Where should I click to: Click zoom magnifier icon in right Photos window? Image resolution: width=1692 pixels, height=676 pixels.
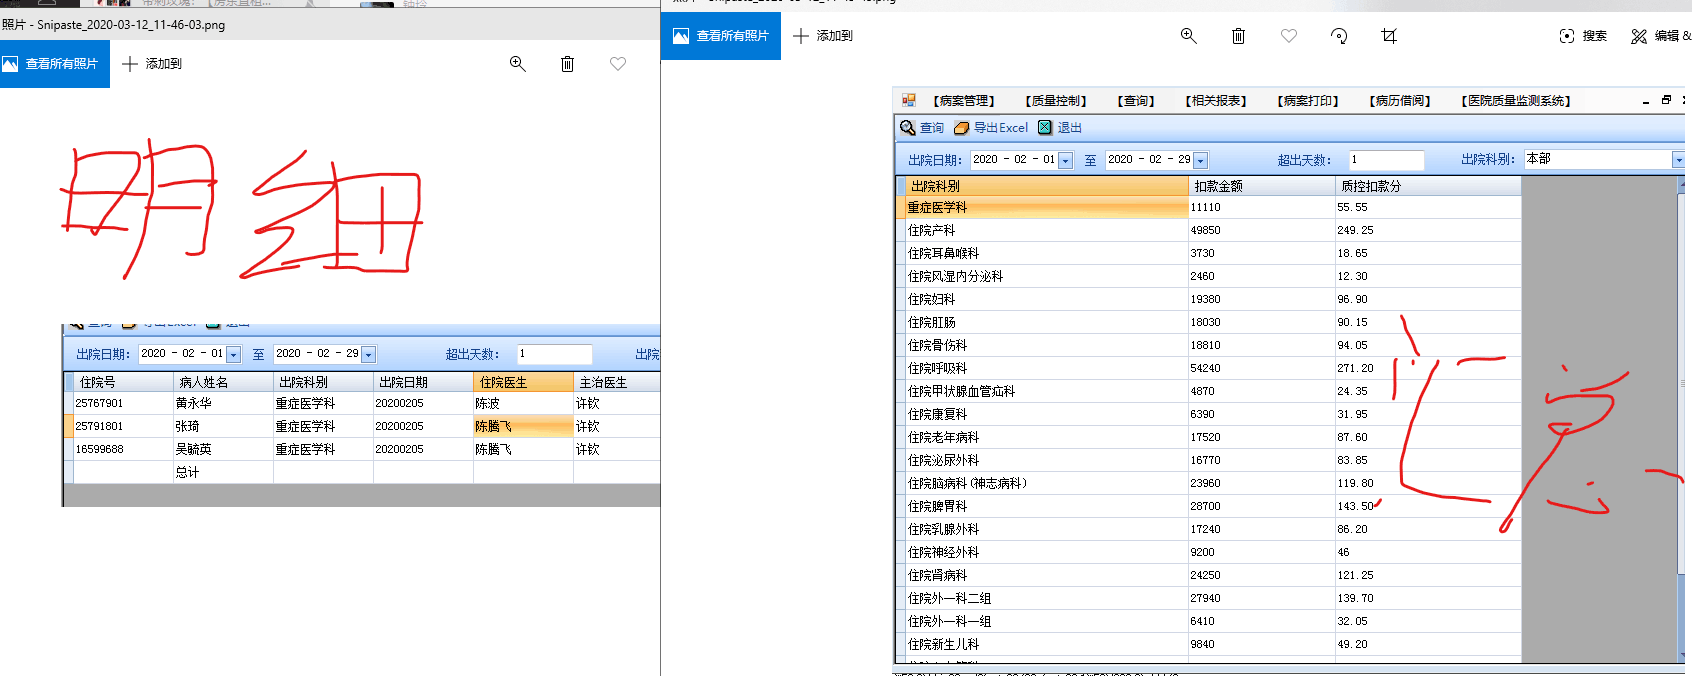[x=1189, y=36]
